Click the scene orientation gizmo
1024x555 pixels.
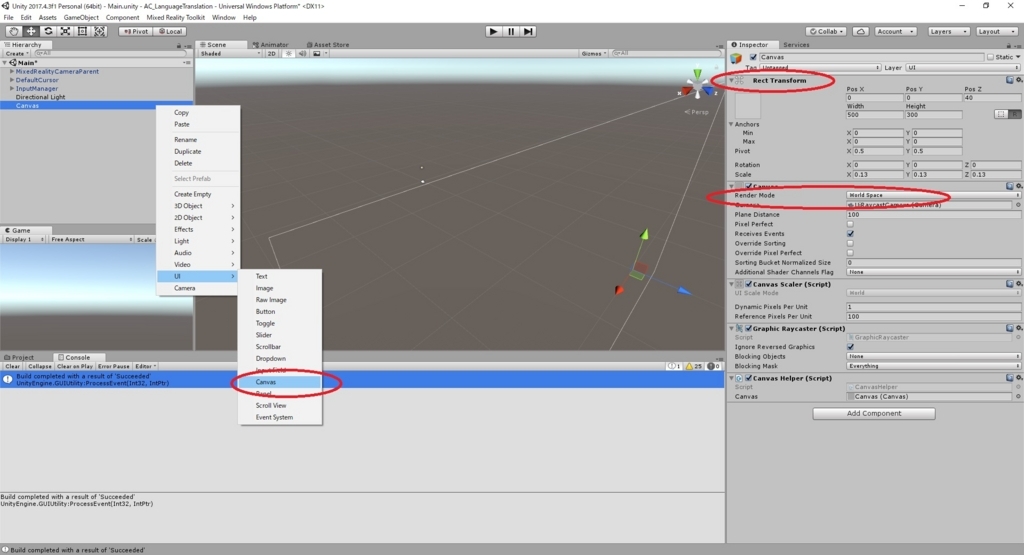[x=697, y=85]
